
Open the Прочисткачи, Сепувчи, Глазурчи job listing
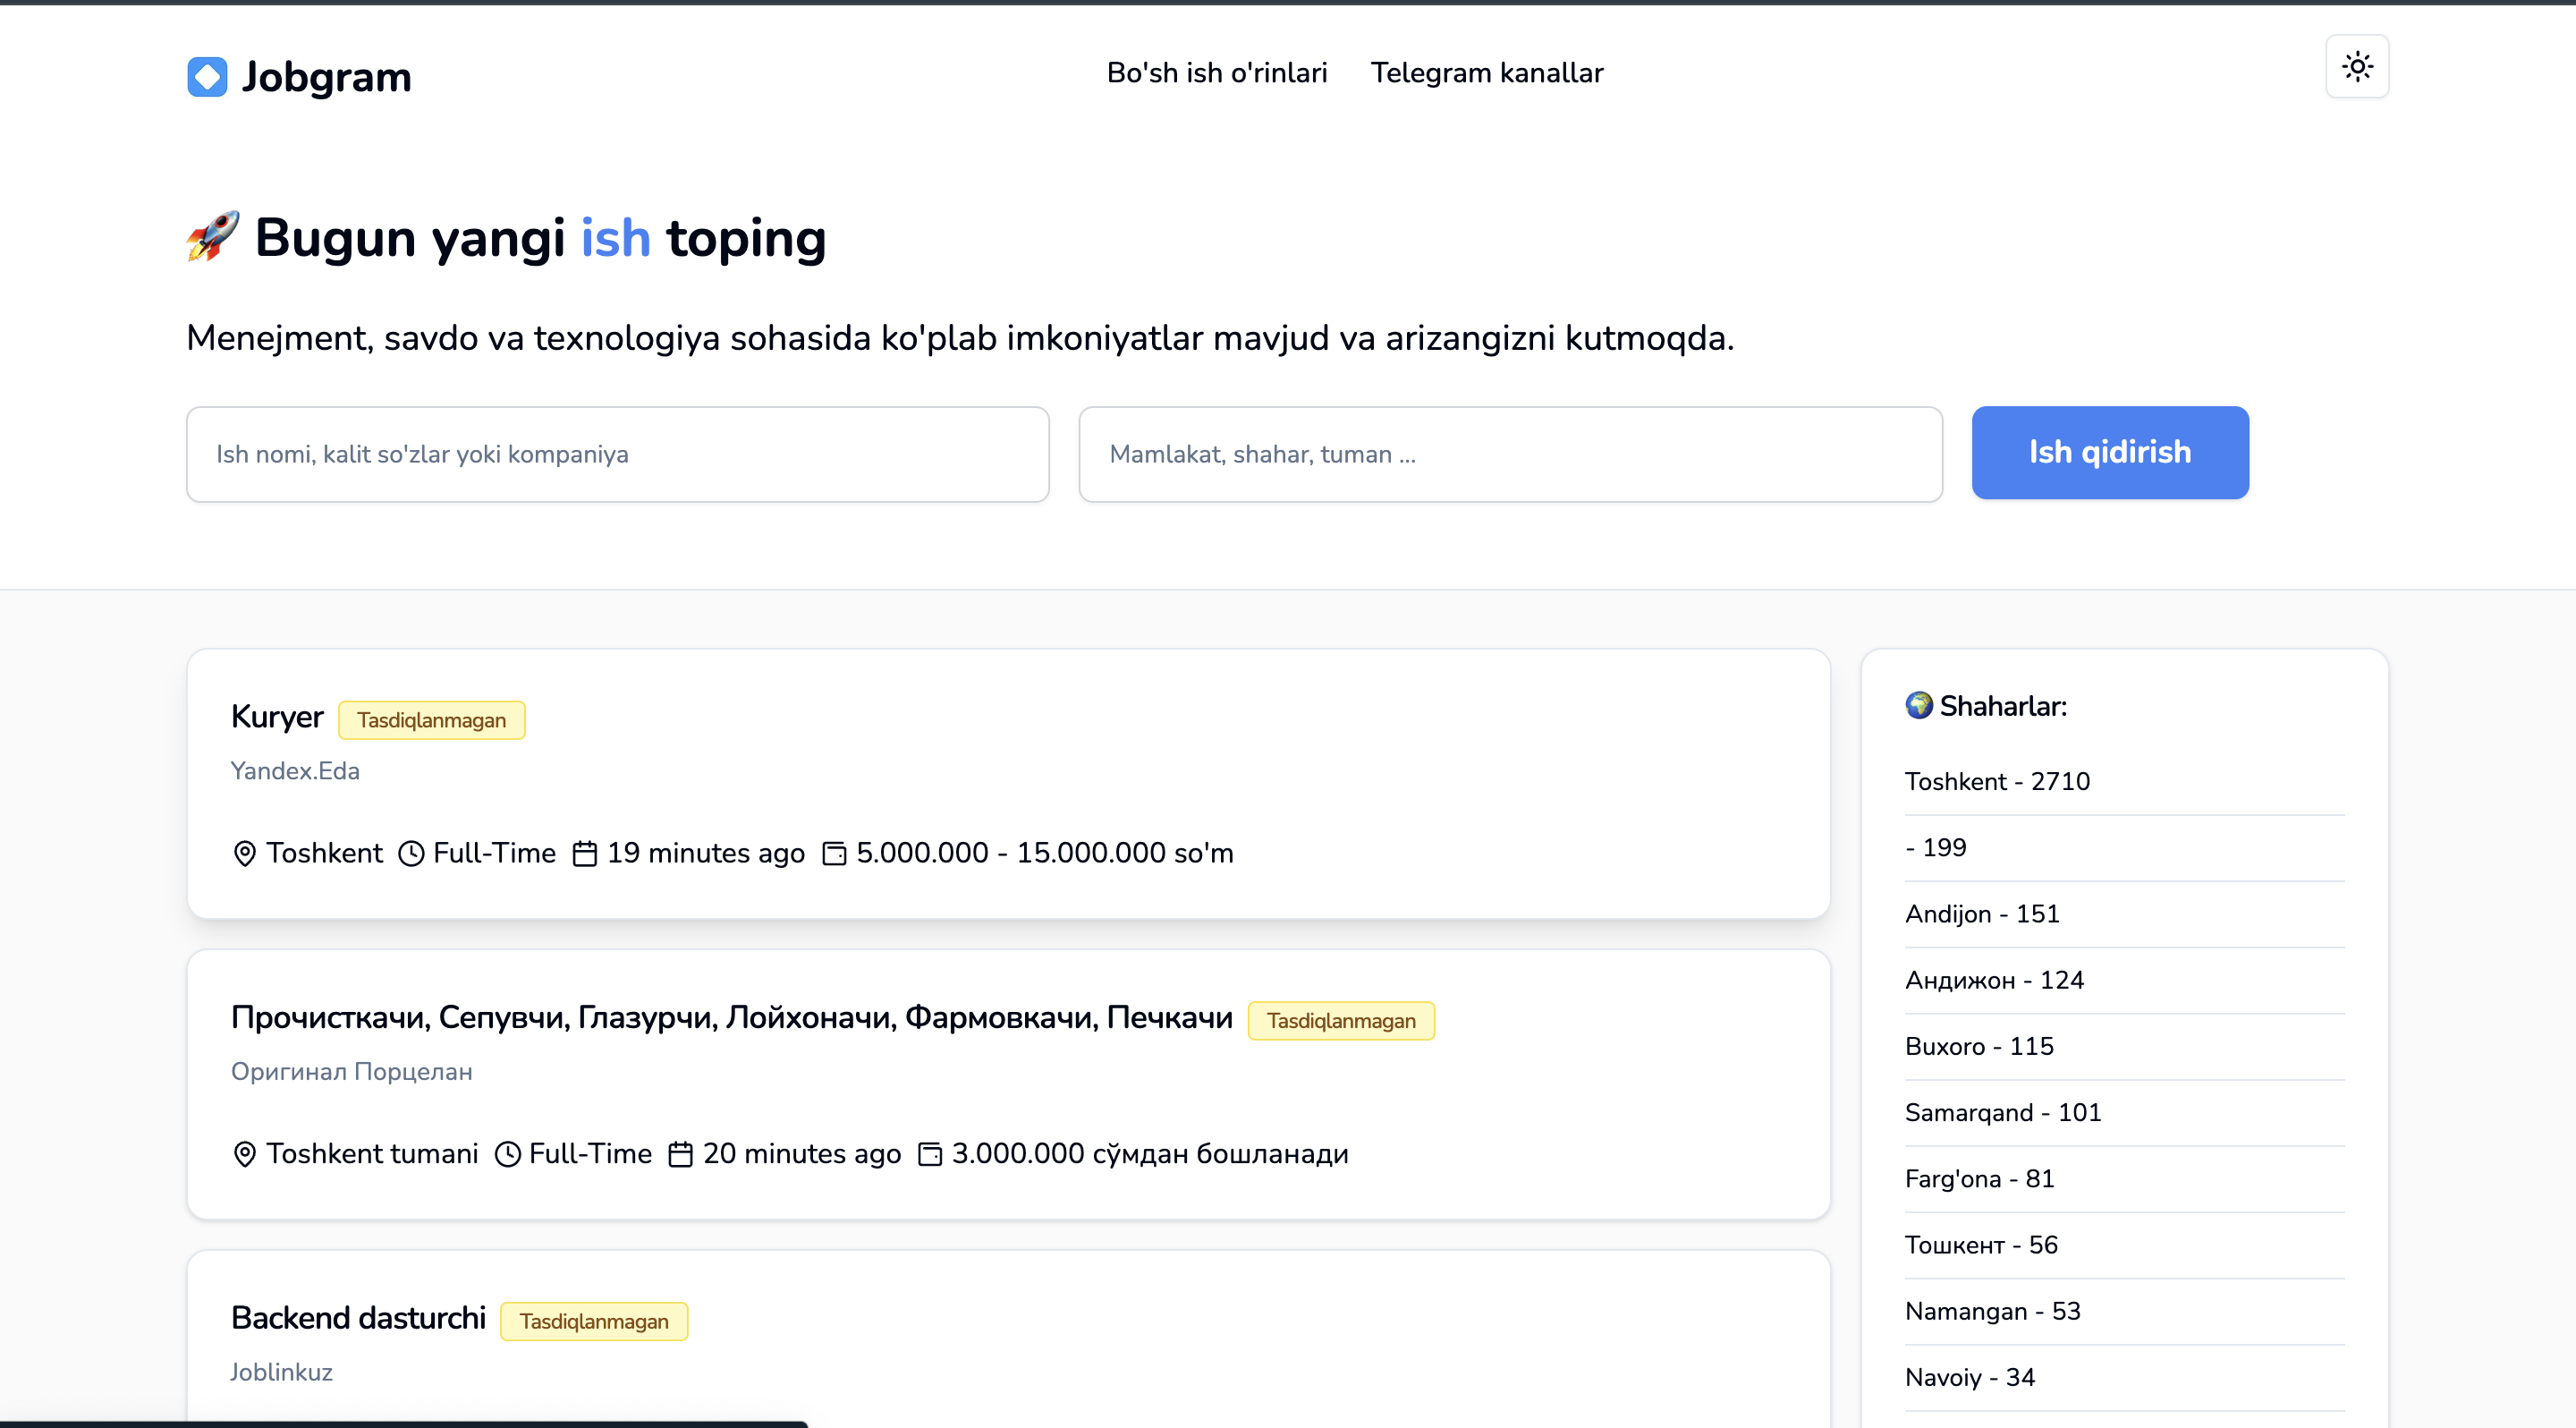(x=731, y=1017)
